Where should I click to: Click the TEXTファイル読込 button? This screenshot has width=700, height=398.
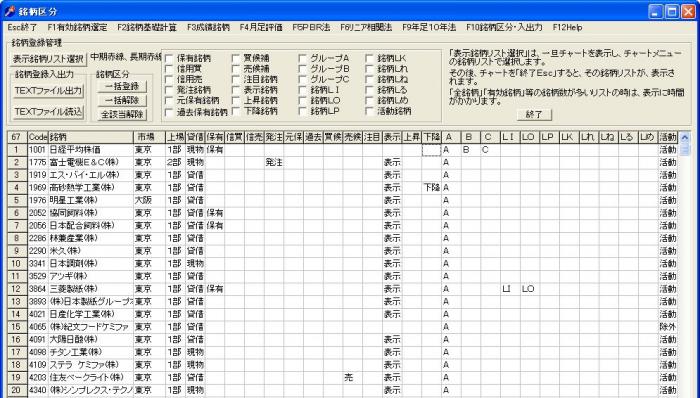pyautogui.click(x=48, y=112)
